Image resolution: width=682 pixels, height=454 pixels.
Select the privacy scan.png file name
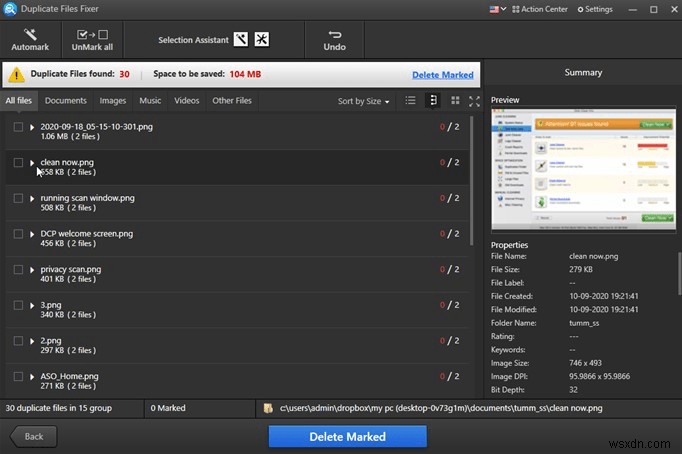pos(70,269)
